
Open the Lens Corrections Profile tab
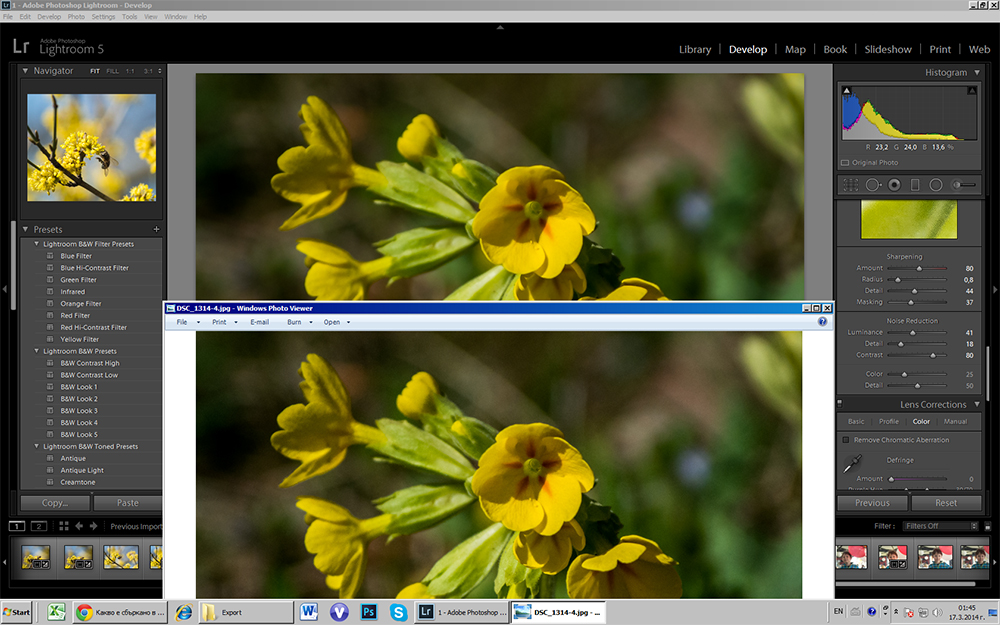888,422
